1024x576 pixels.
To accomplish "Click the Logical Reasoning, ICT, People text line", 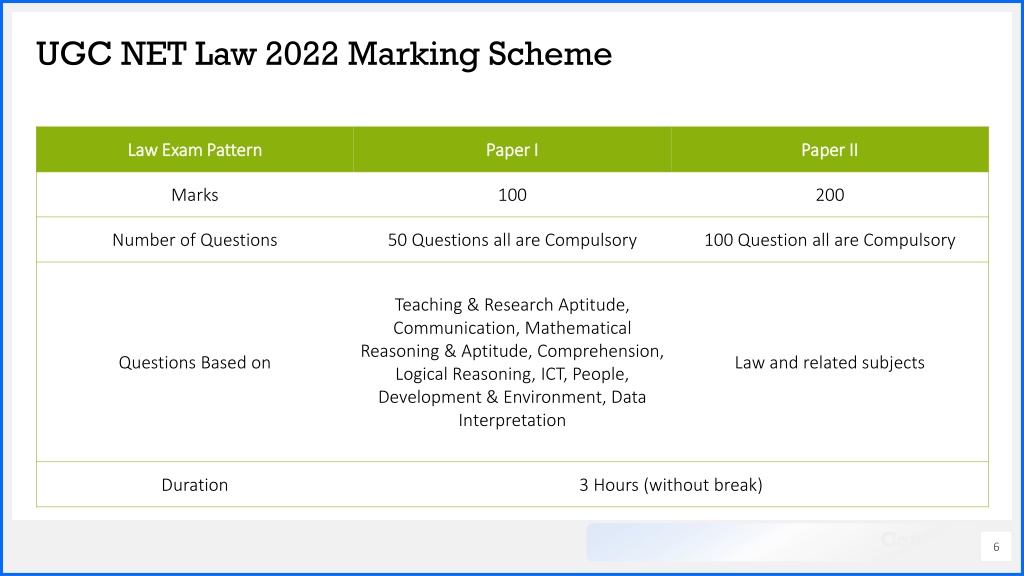I will (x=512, y=374).
